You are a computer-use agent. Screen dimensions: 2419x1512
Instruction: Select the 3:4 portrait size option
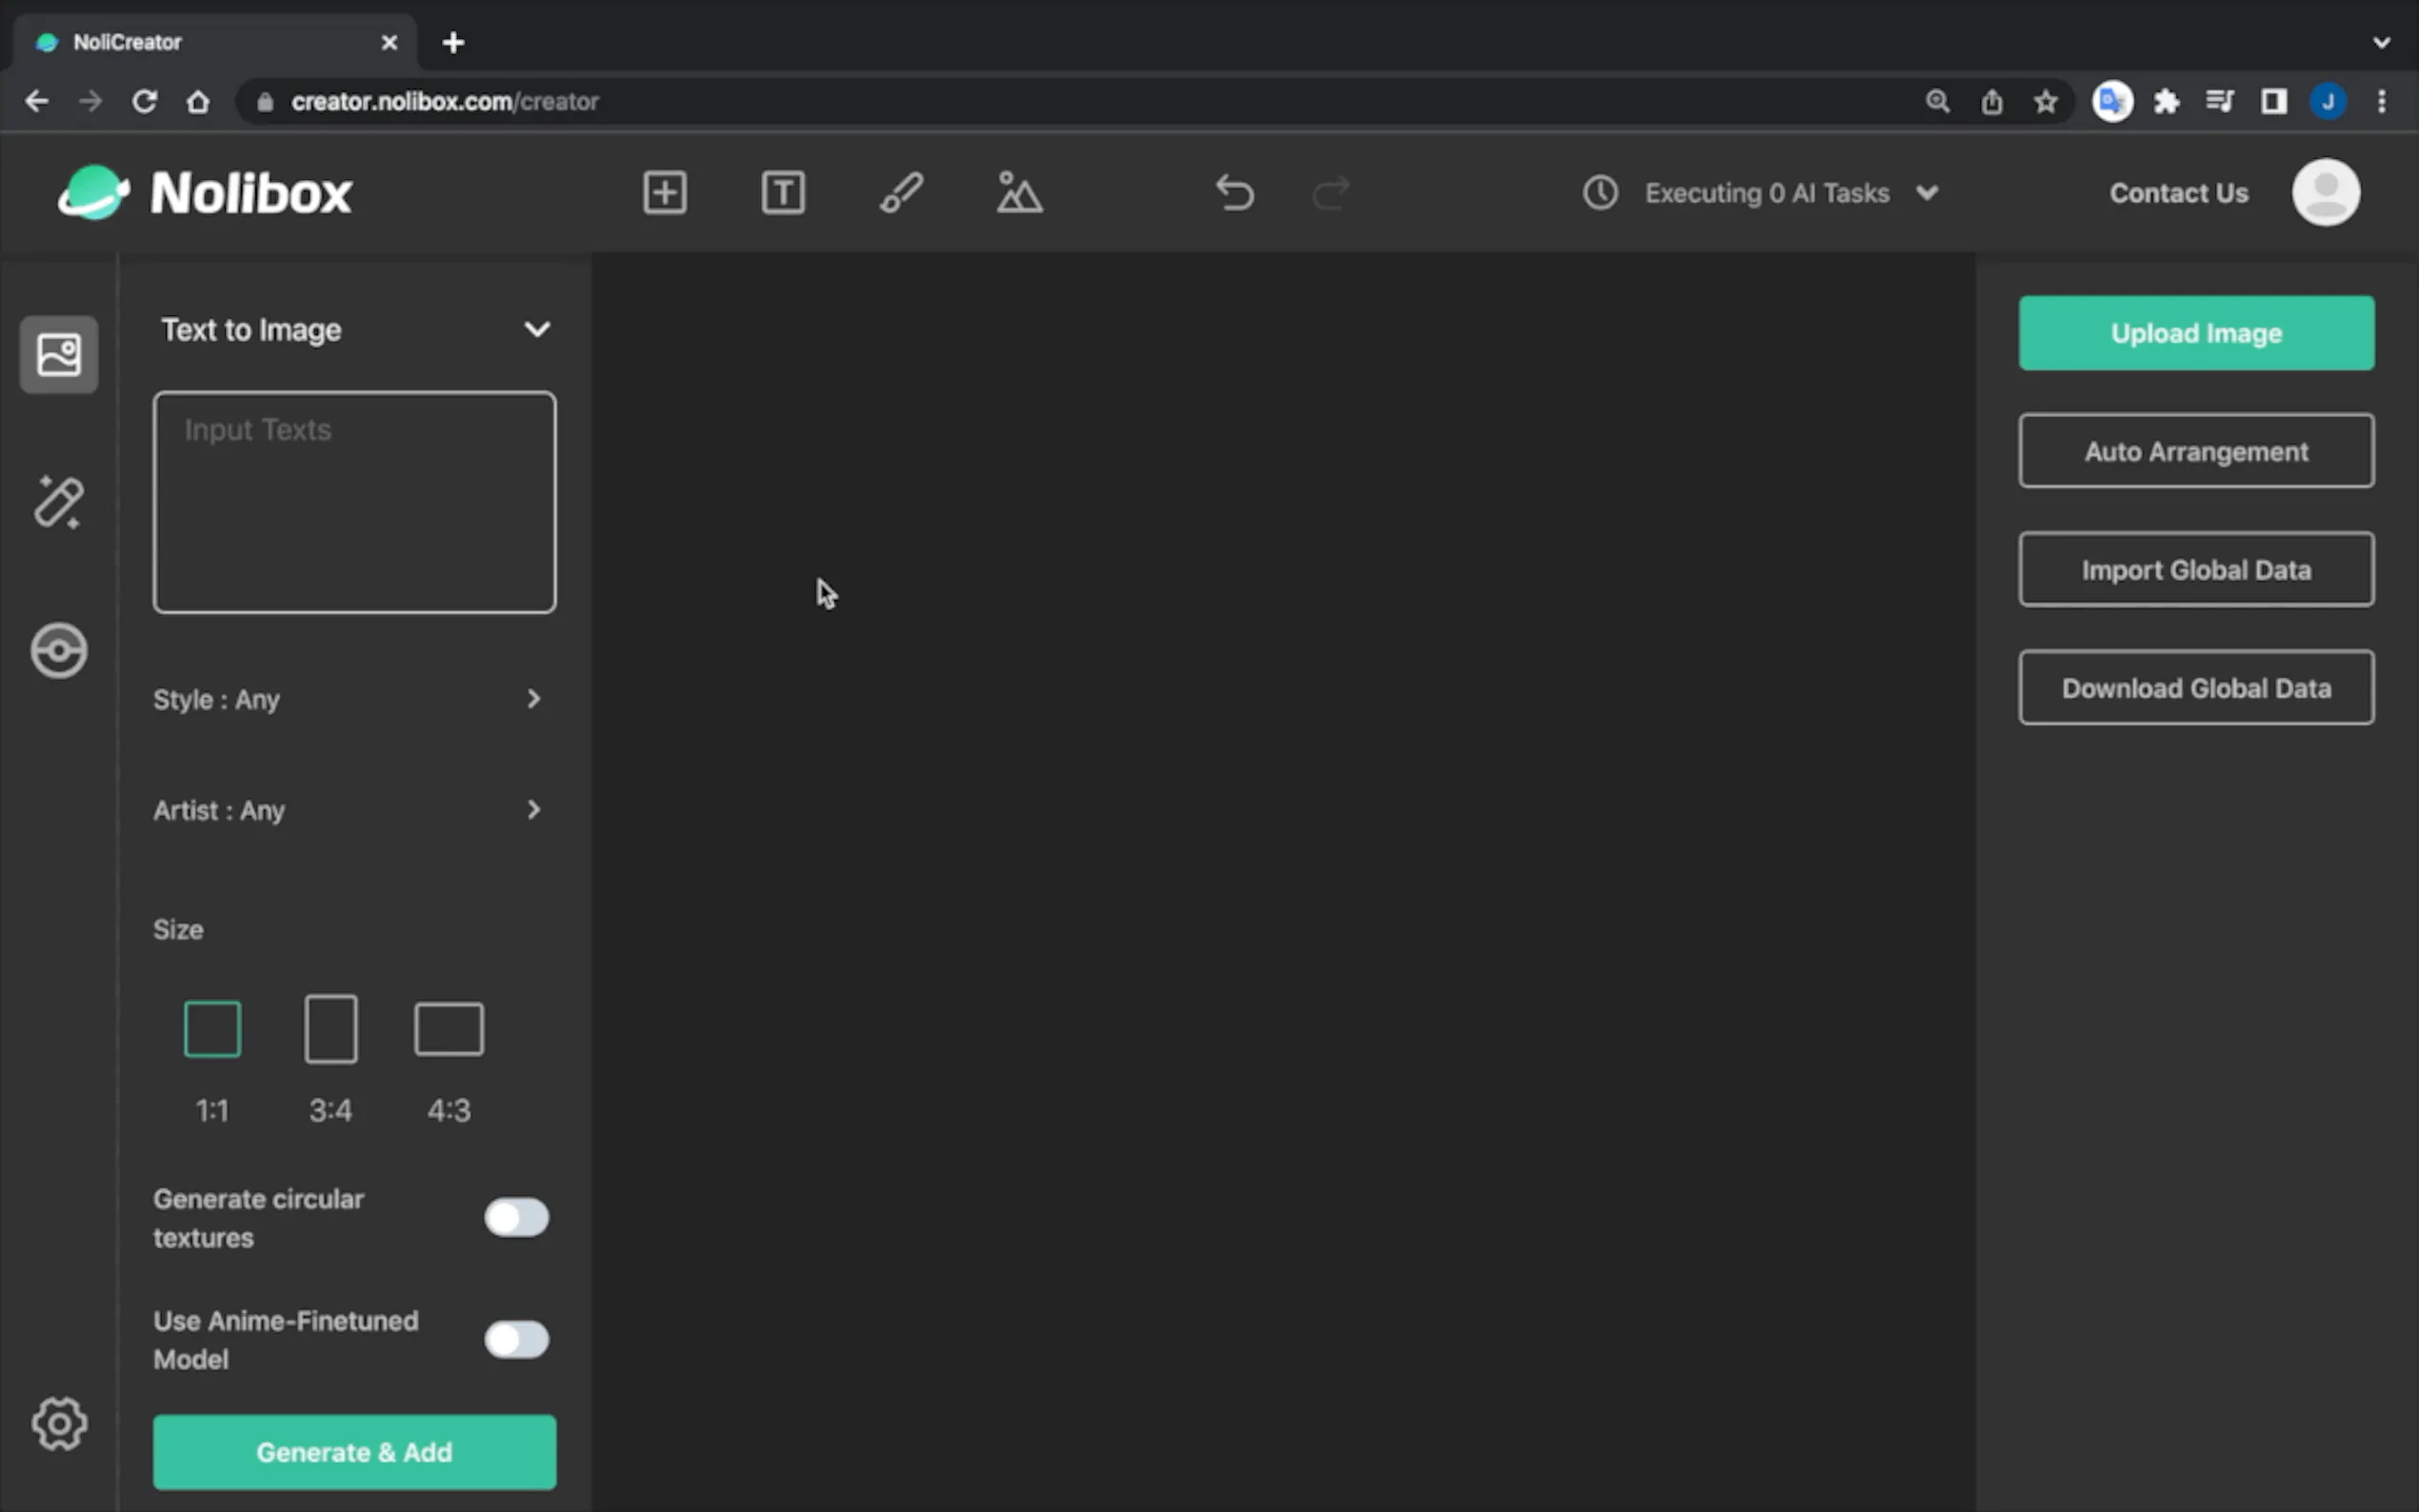[330, 1029]
